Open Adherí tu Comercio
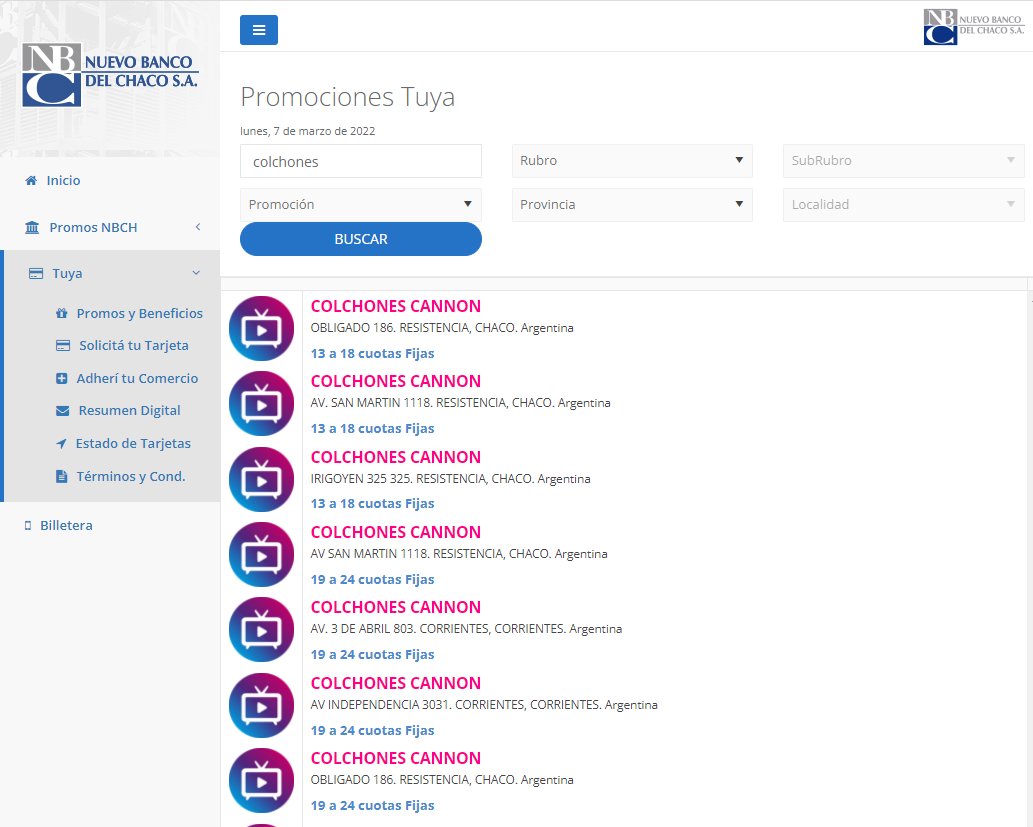The image size is (1033, 827). click(x=137, y=379)
